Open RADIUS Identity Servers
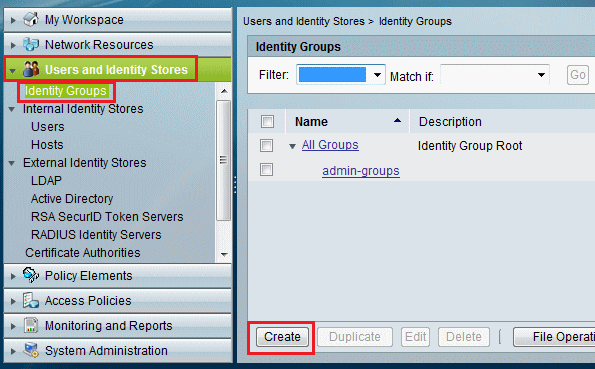 (x=96, y=235)
